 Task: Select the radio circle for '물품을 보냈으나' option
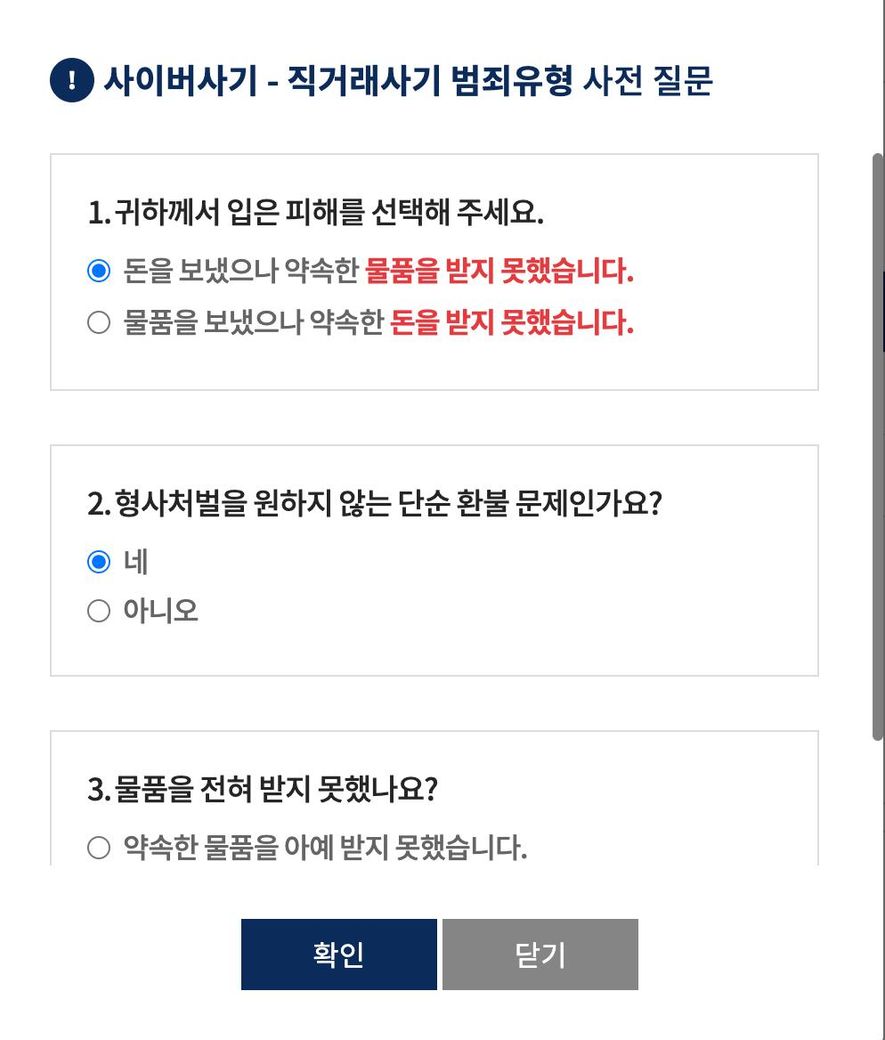pyautogui.click(x=98, y=323)
